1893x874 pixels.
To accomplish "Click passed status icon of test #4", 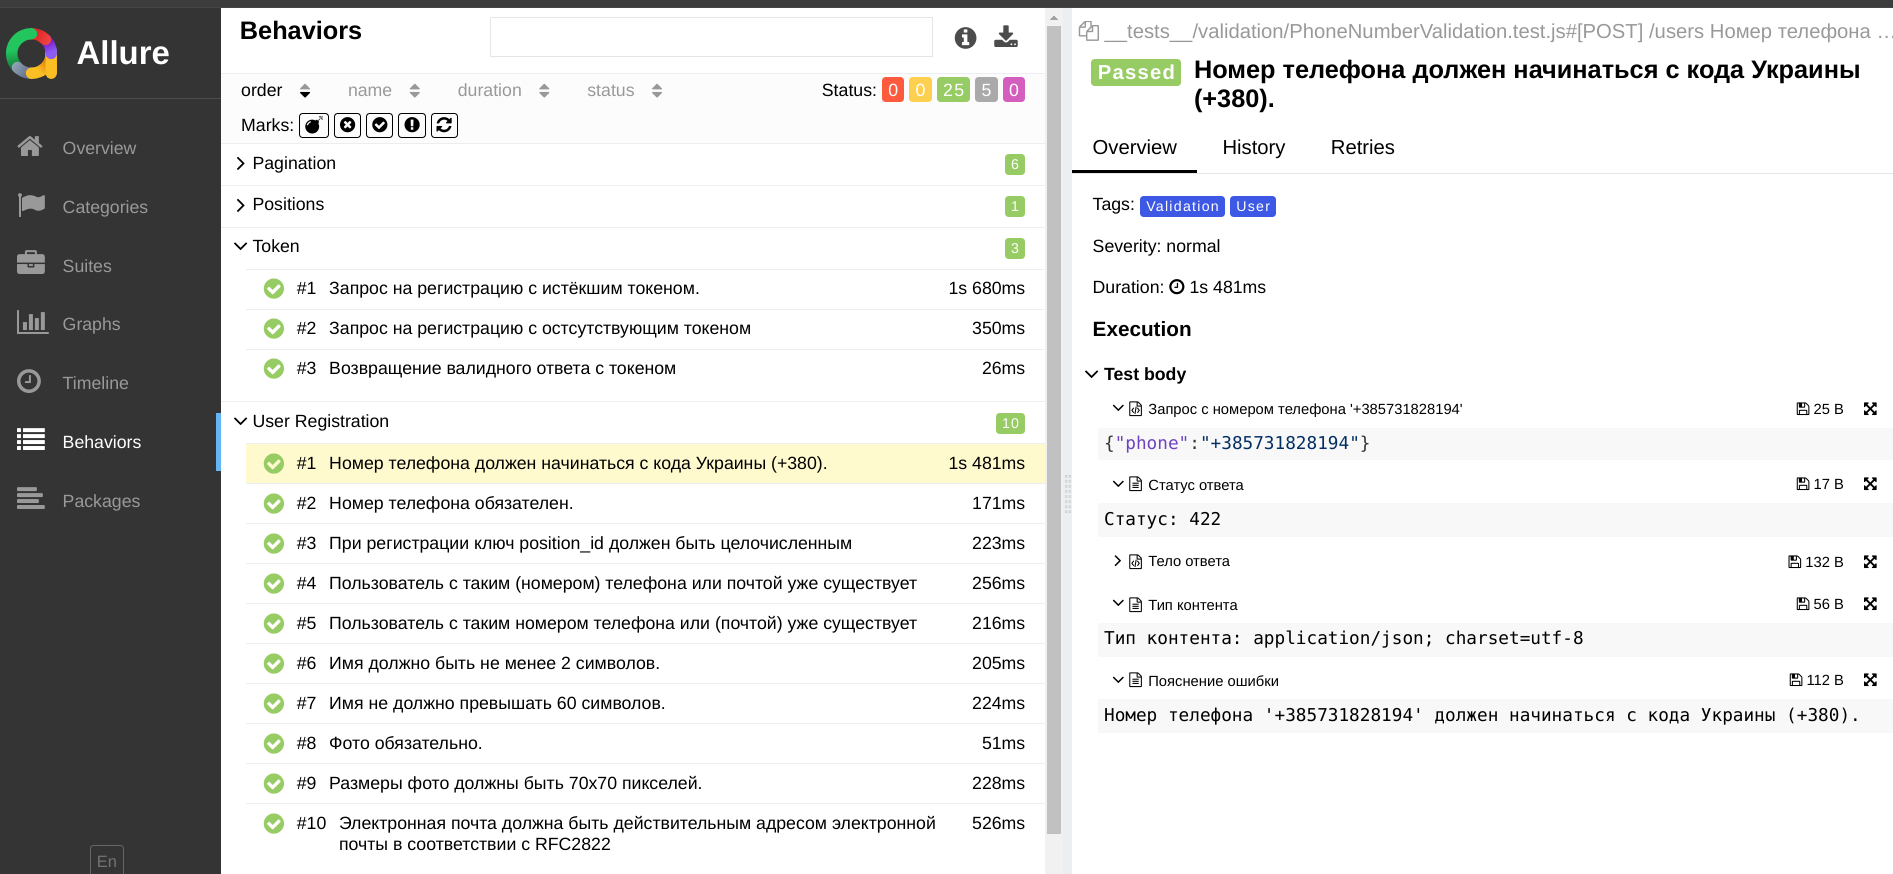I will [274, 584].
